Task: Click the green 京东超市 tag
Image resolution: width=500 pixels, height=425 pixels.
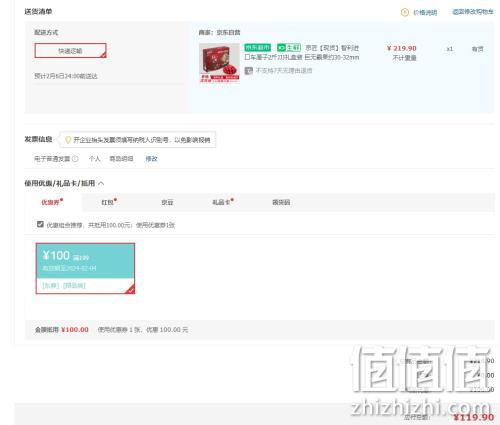Action: click(x=257, y=48)
